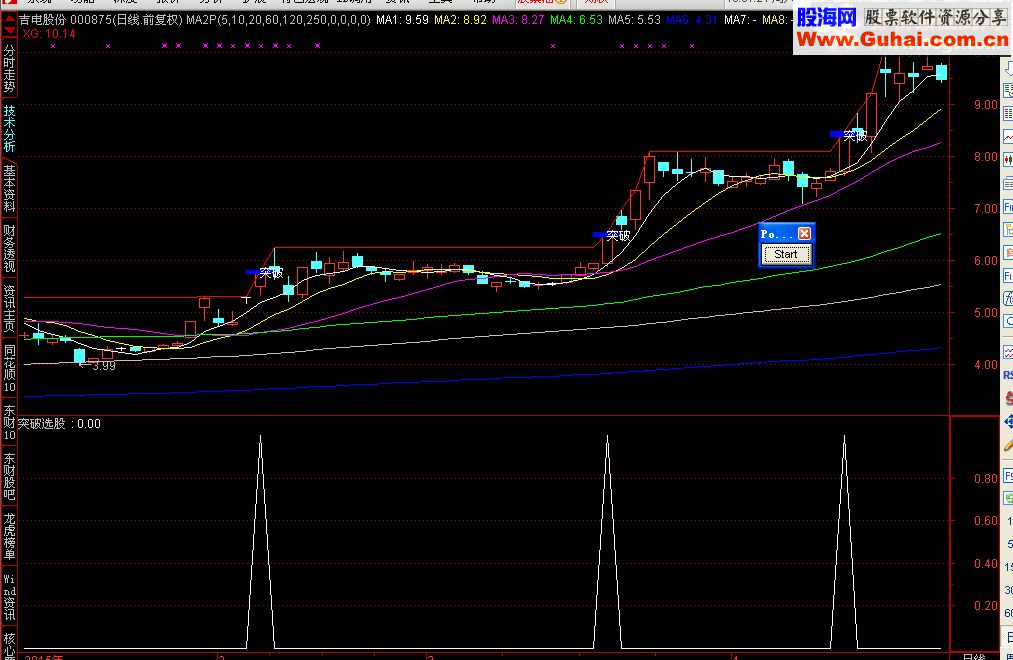
Task: Click the 0.20 indicator axis label
Action: (986, 606)
